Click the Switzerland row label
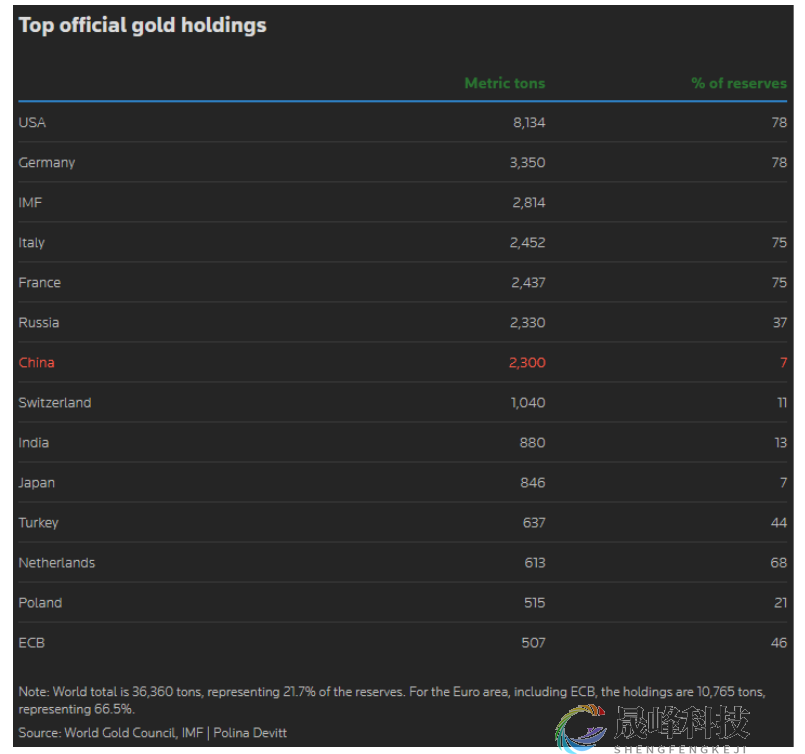The image size is (805, 754). tap(54, 402)
